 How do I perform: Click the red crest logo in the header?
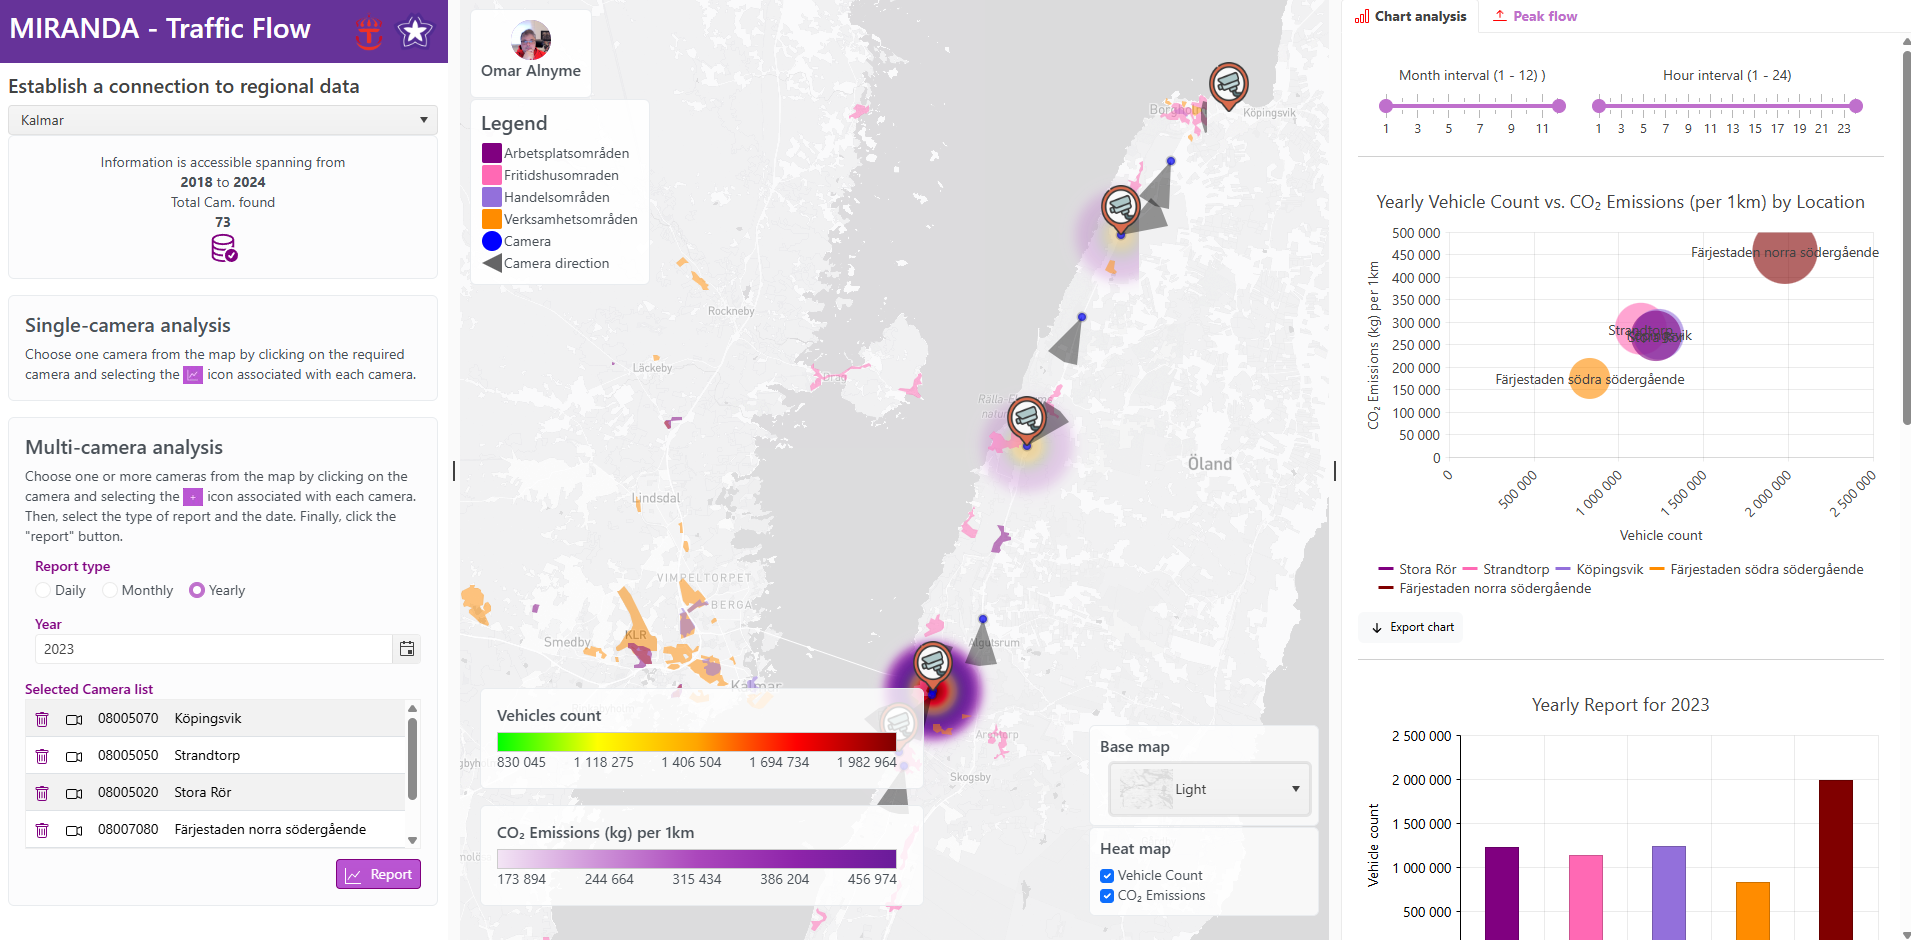369,33
